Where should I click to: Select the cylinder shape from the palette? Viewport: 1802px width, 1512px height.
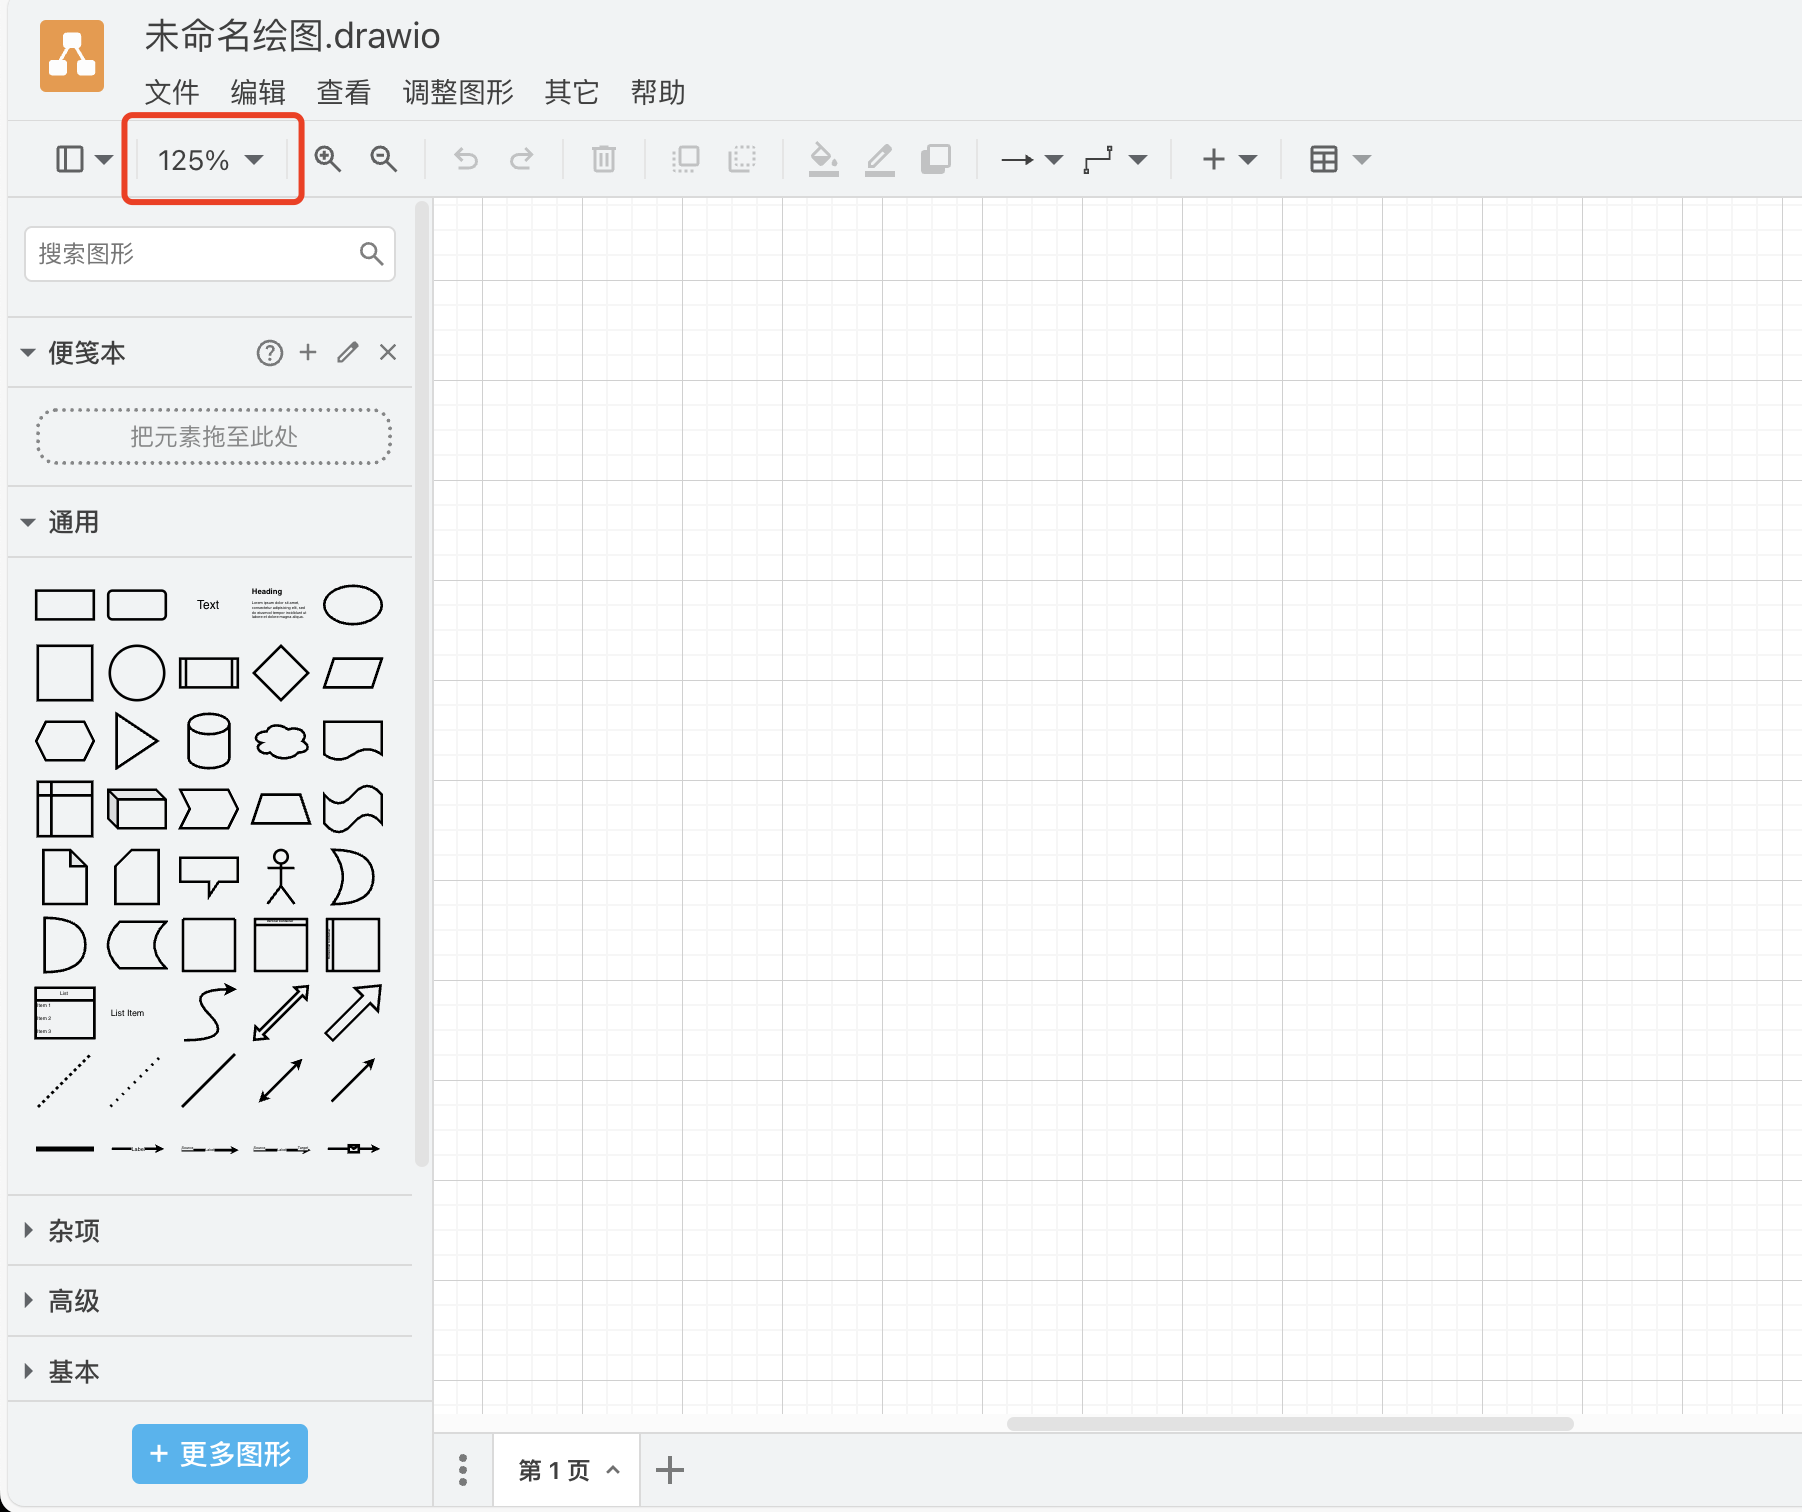coord(209,741)
